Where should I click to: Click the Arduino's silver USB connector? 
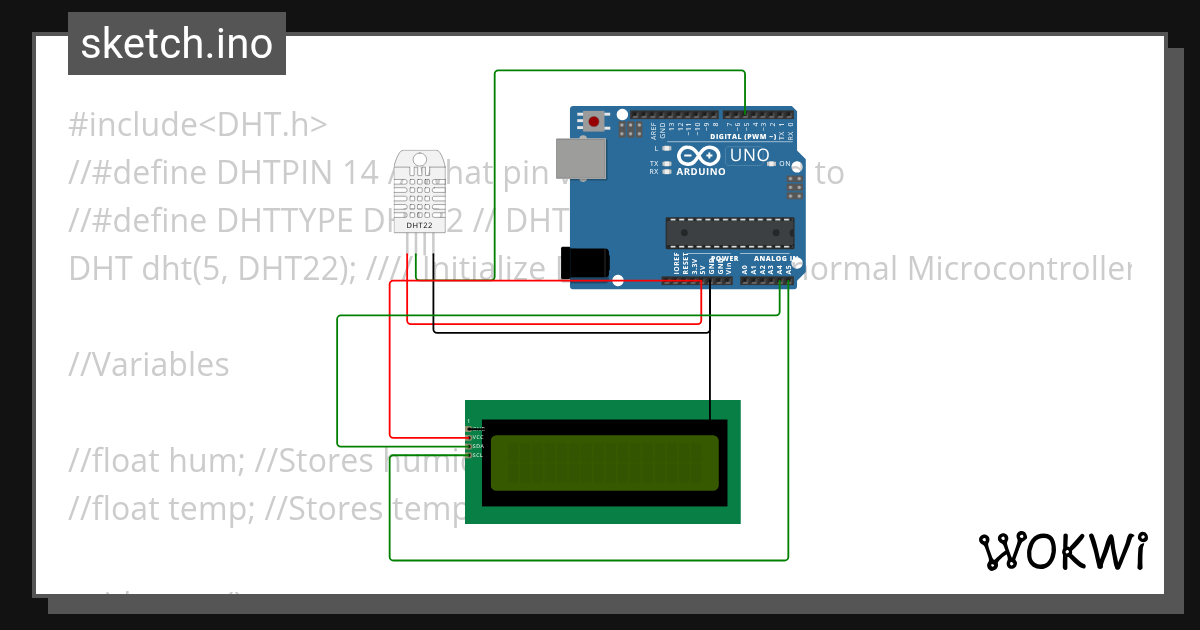coord(580,157)
